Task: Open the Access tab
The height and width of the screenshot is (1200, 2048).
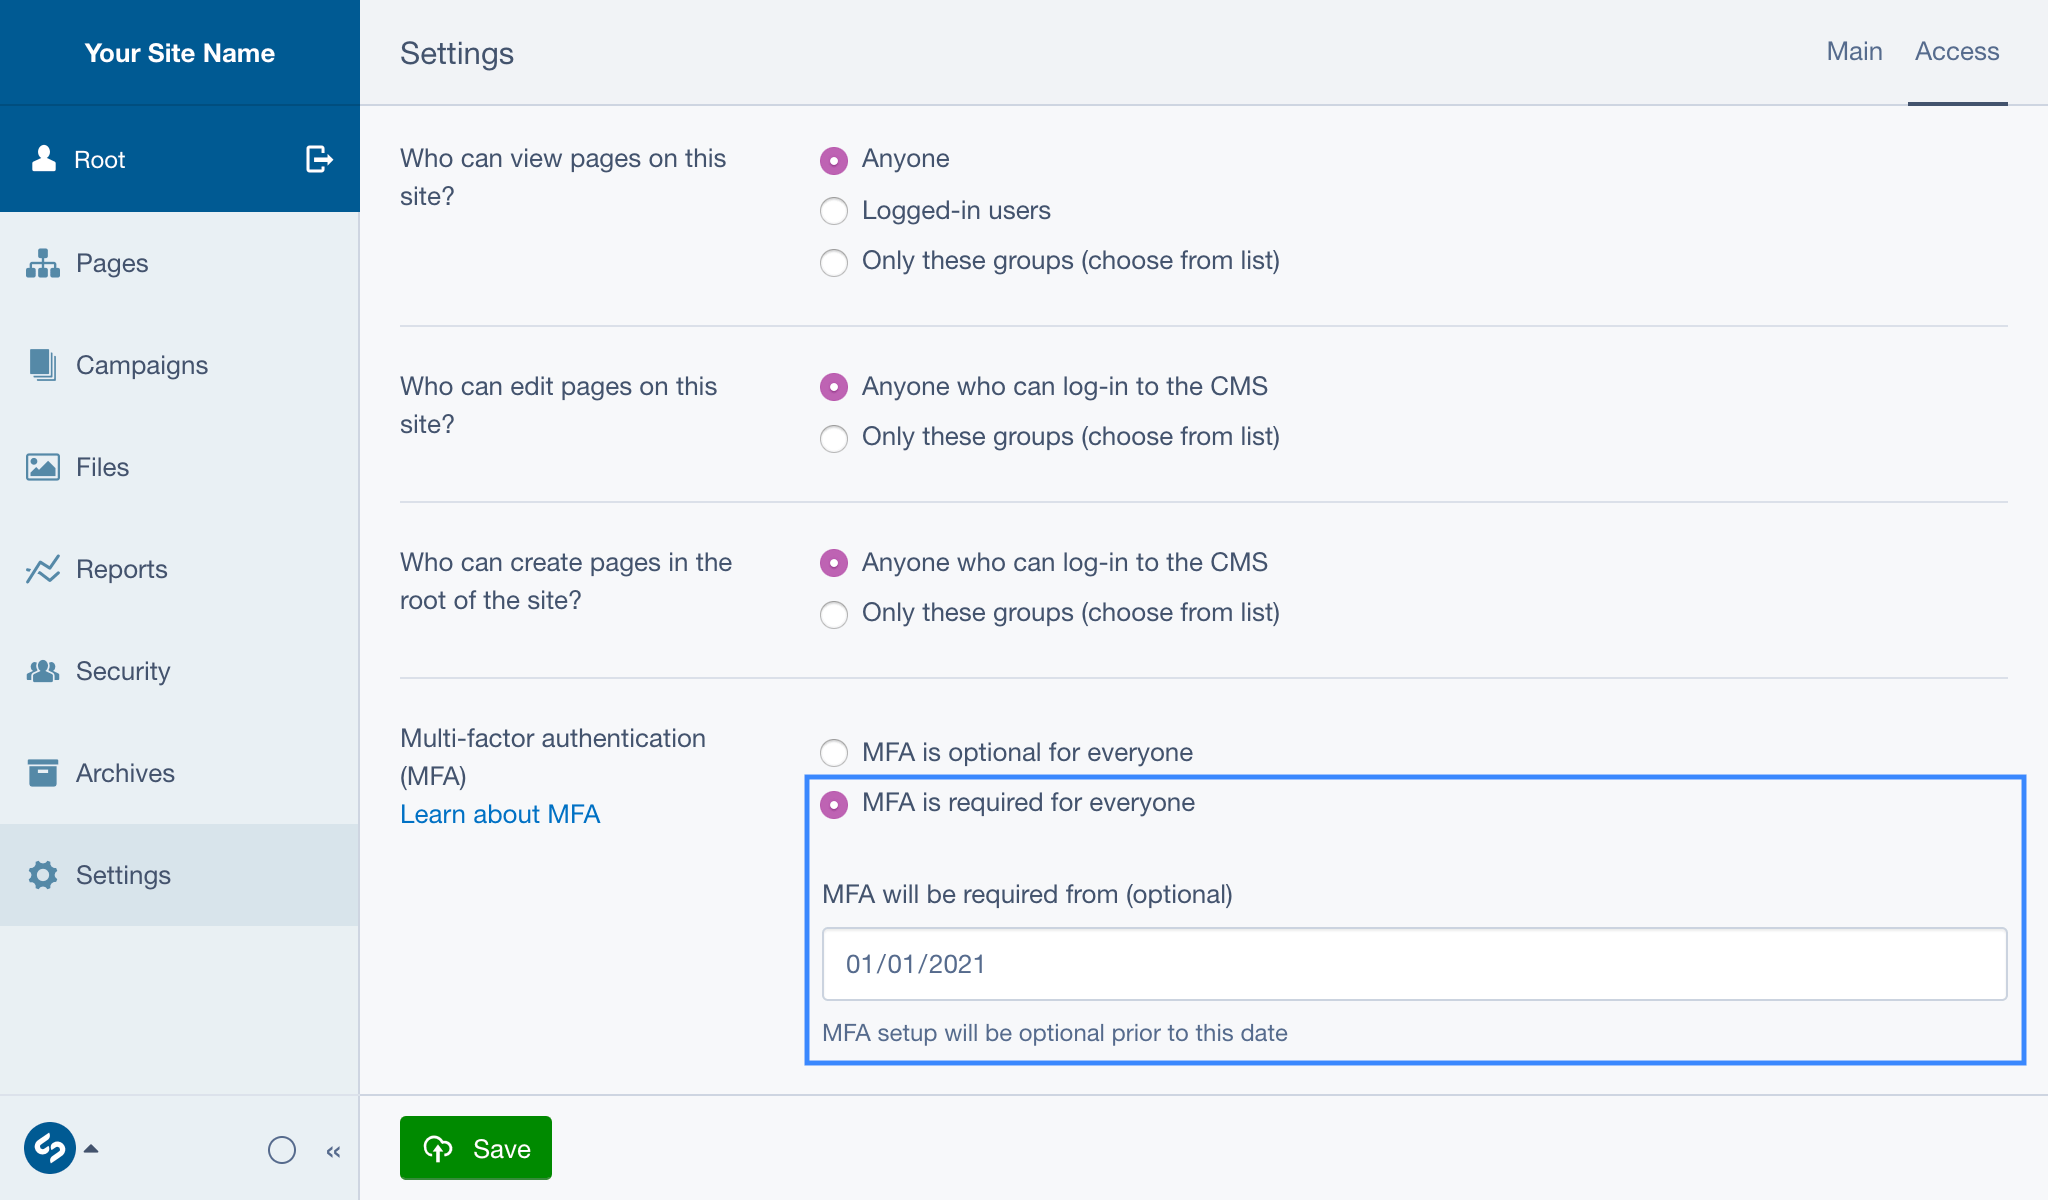Action: click(1957, 51)
